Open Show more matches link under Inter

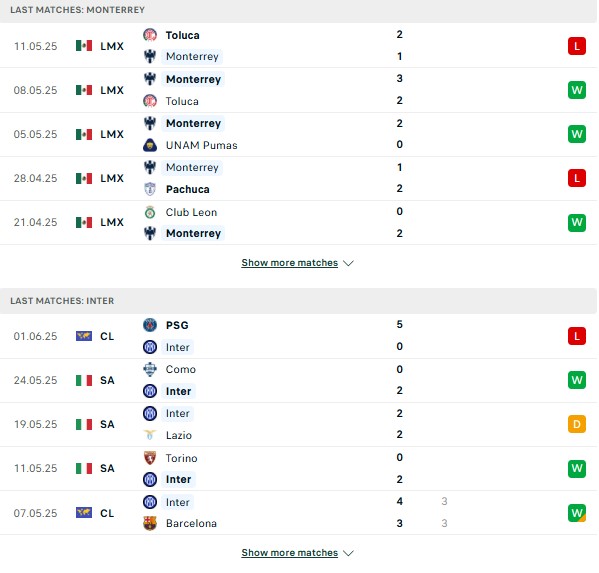(290, 553)
